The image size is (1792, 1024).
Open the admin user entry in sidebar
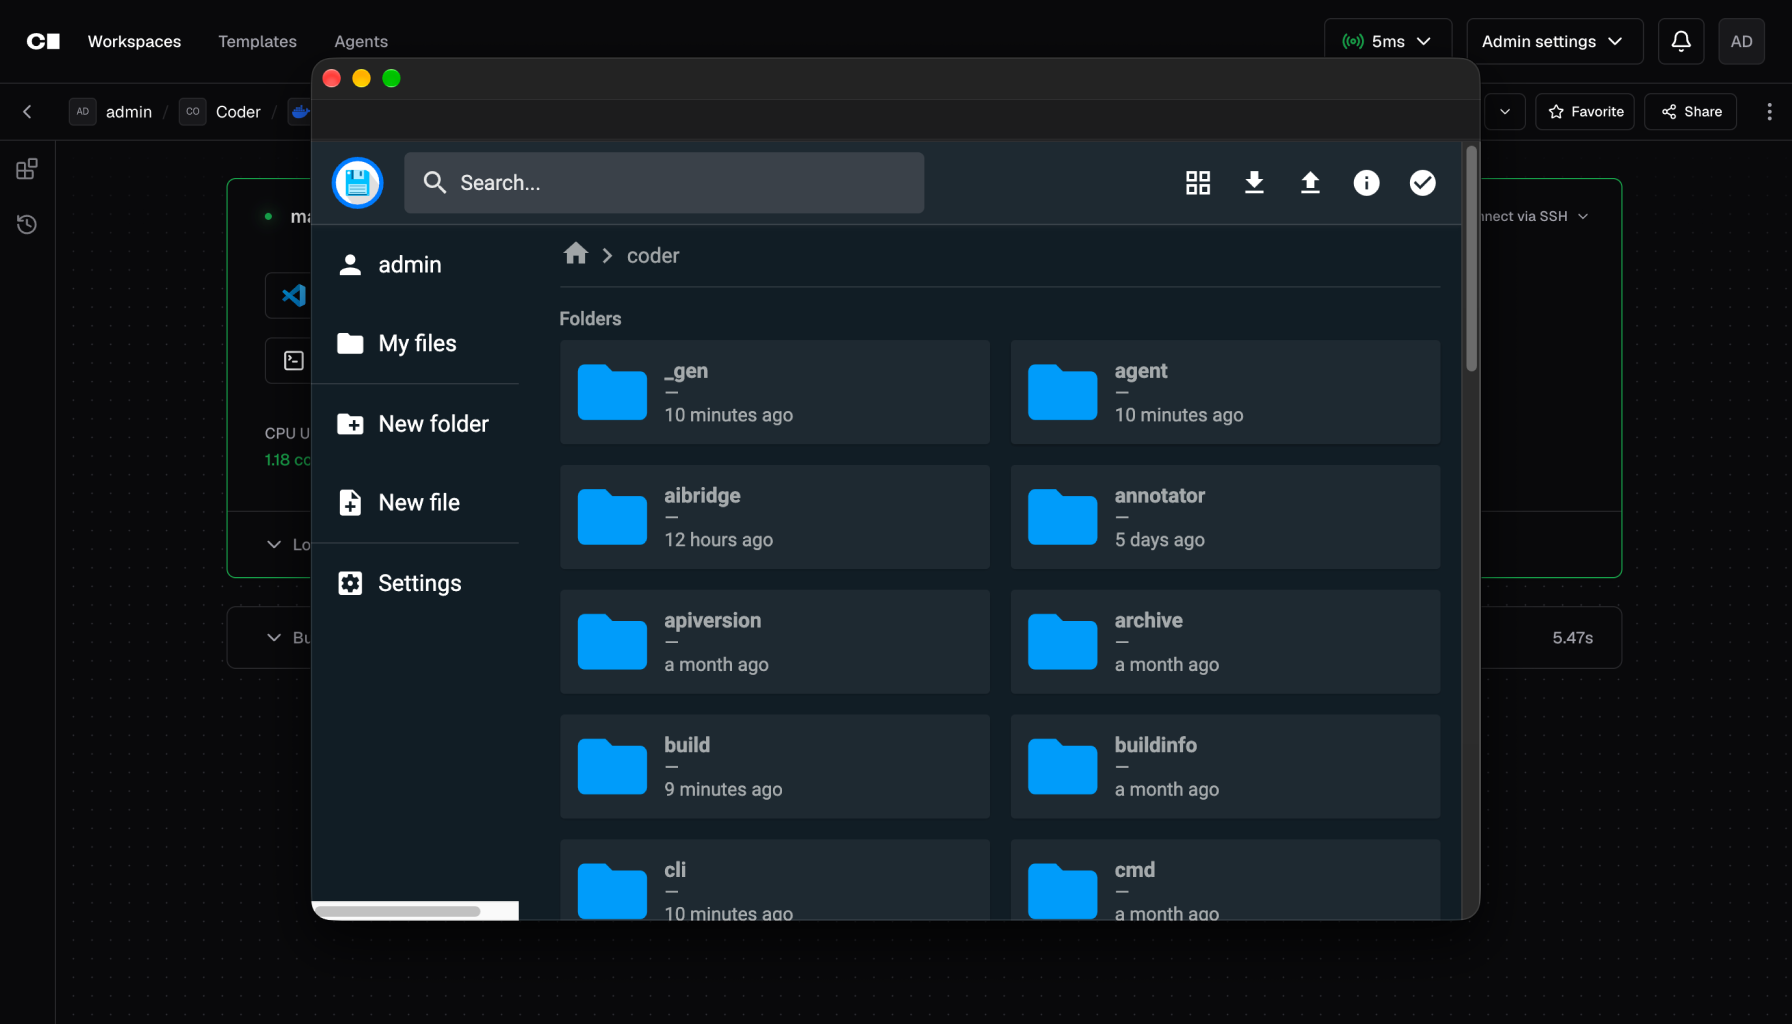coord(415,265)
